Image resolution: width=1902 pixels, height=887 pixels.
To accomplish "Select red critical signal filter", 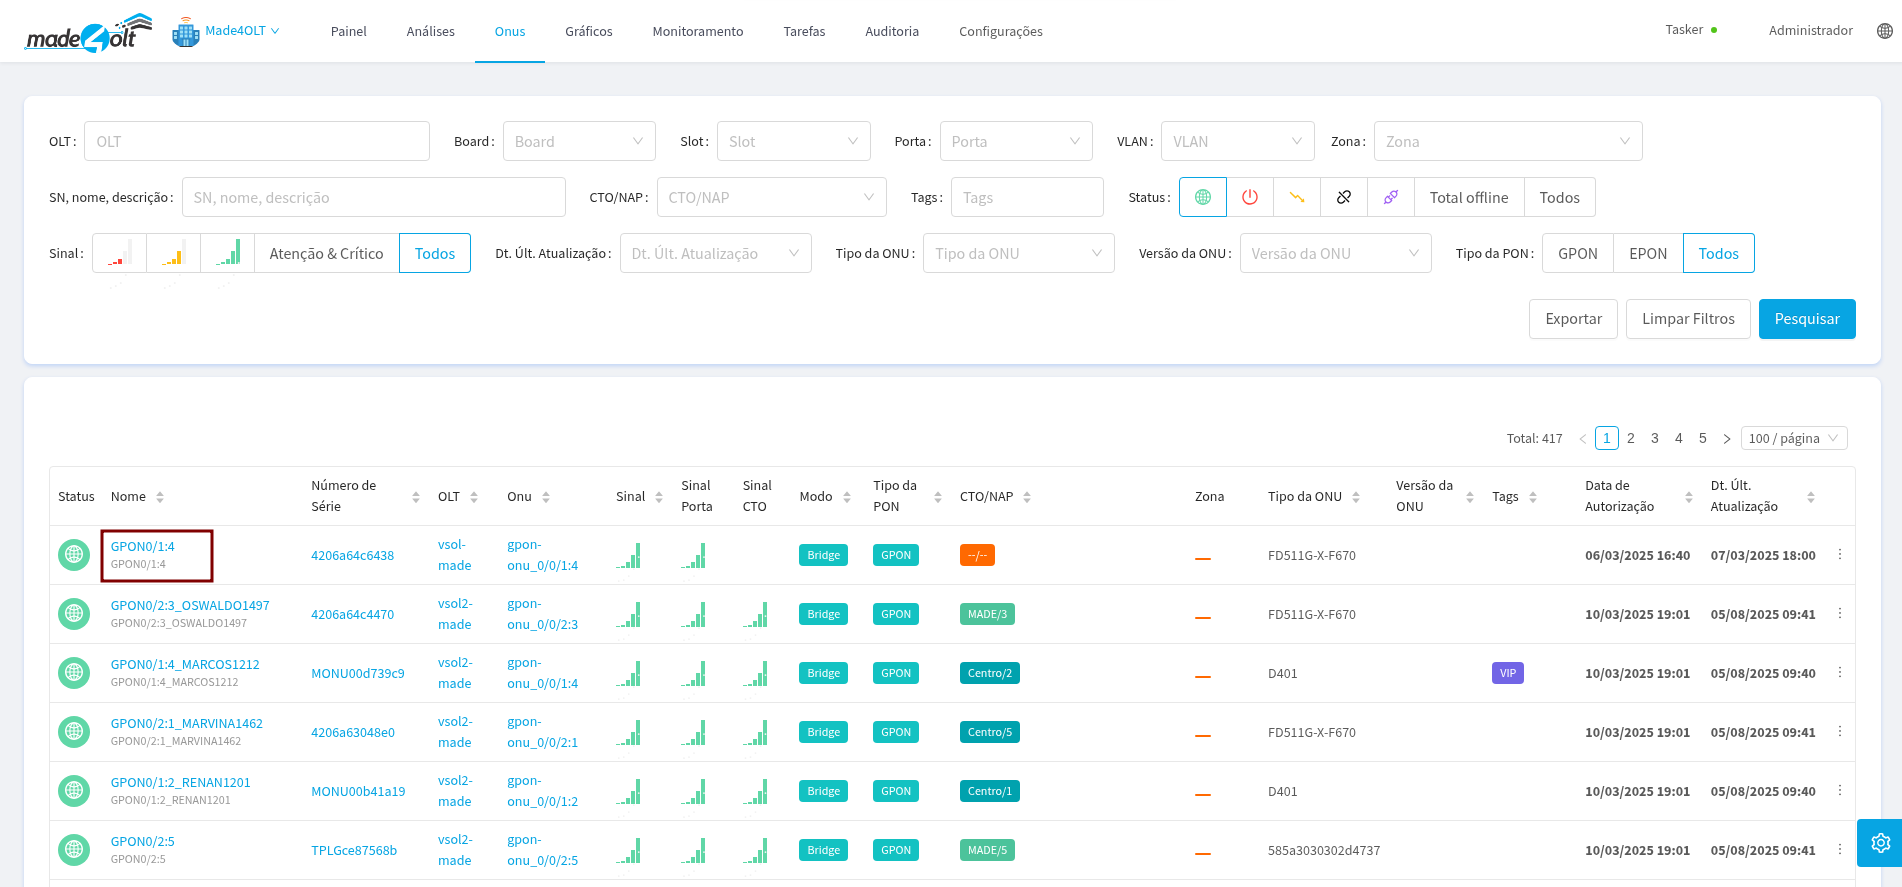I will click(x=120, y=253).
